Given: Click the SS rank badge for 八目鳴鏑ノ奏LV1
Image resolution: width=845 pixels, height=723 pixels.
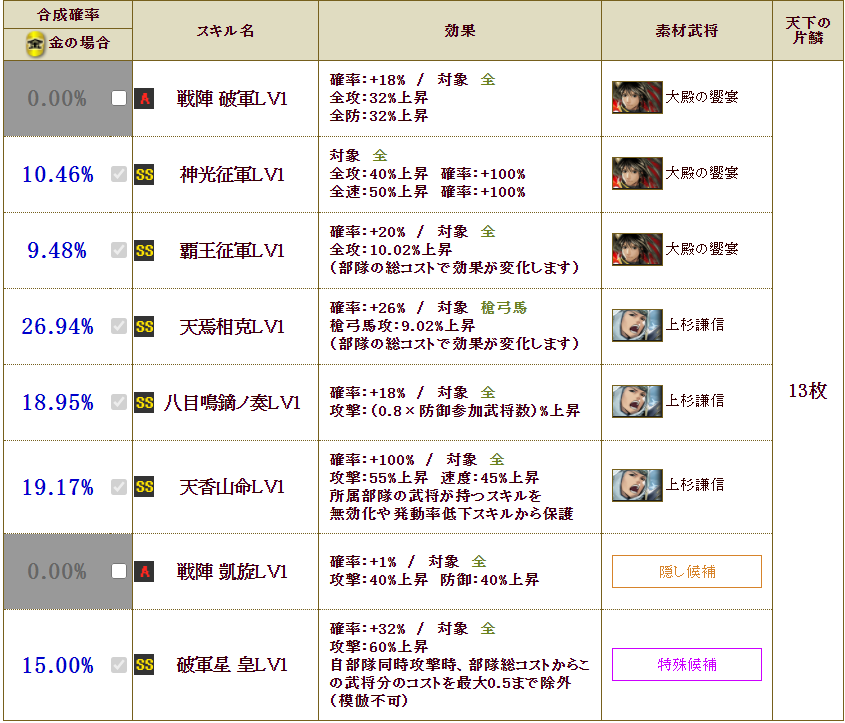Looking at the screenshot, I should click(x=144, y=402).
